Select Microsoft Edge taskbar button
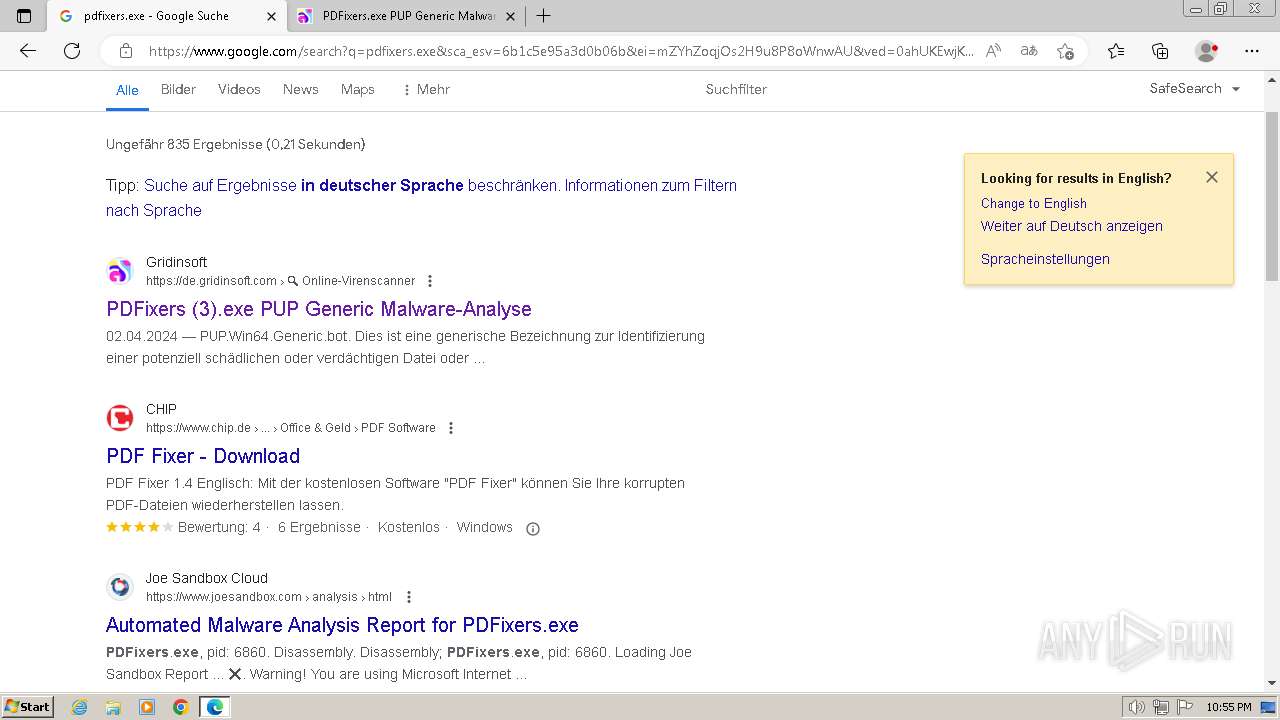Image resolution: width=1280 pixels, height=720 pixels. (214, 707)
